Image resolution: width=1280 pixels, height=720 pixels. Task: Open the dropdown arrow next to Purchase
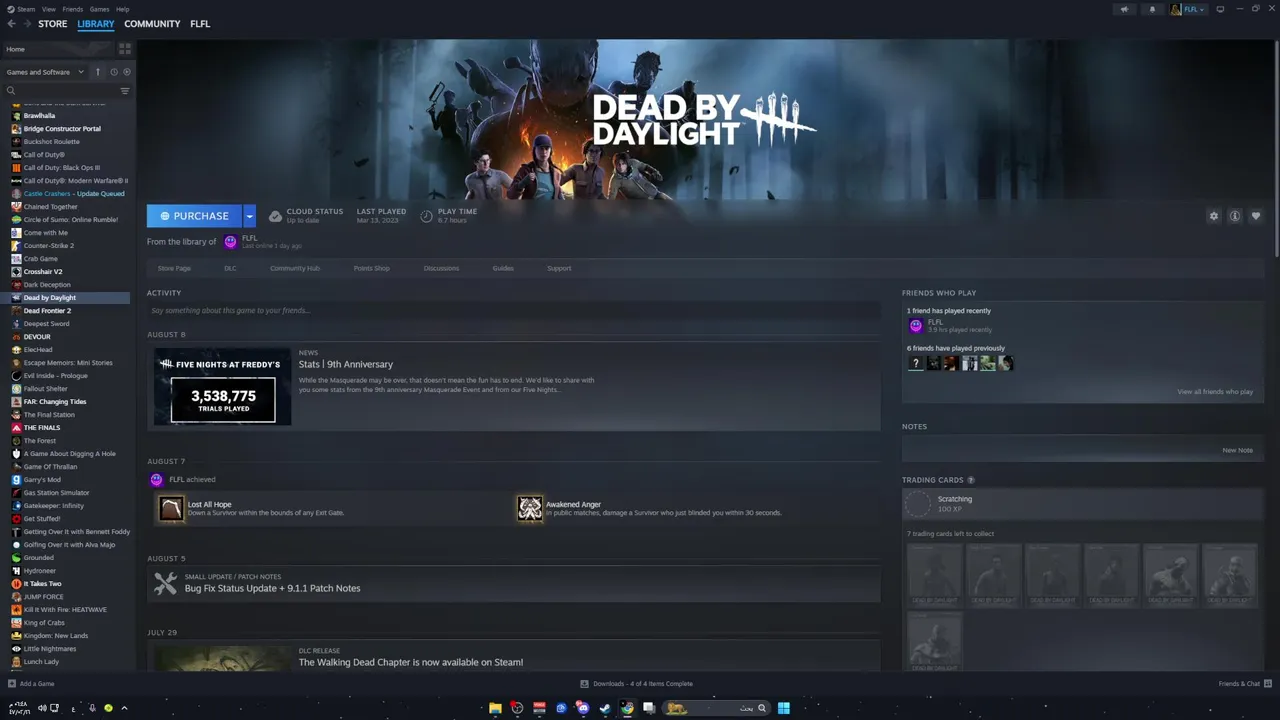249,216
